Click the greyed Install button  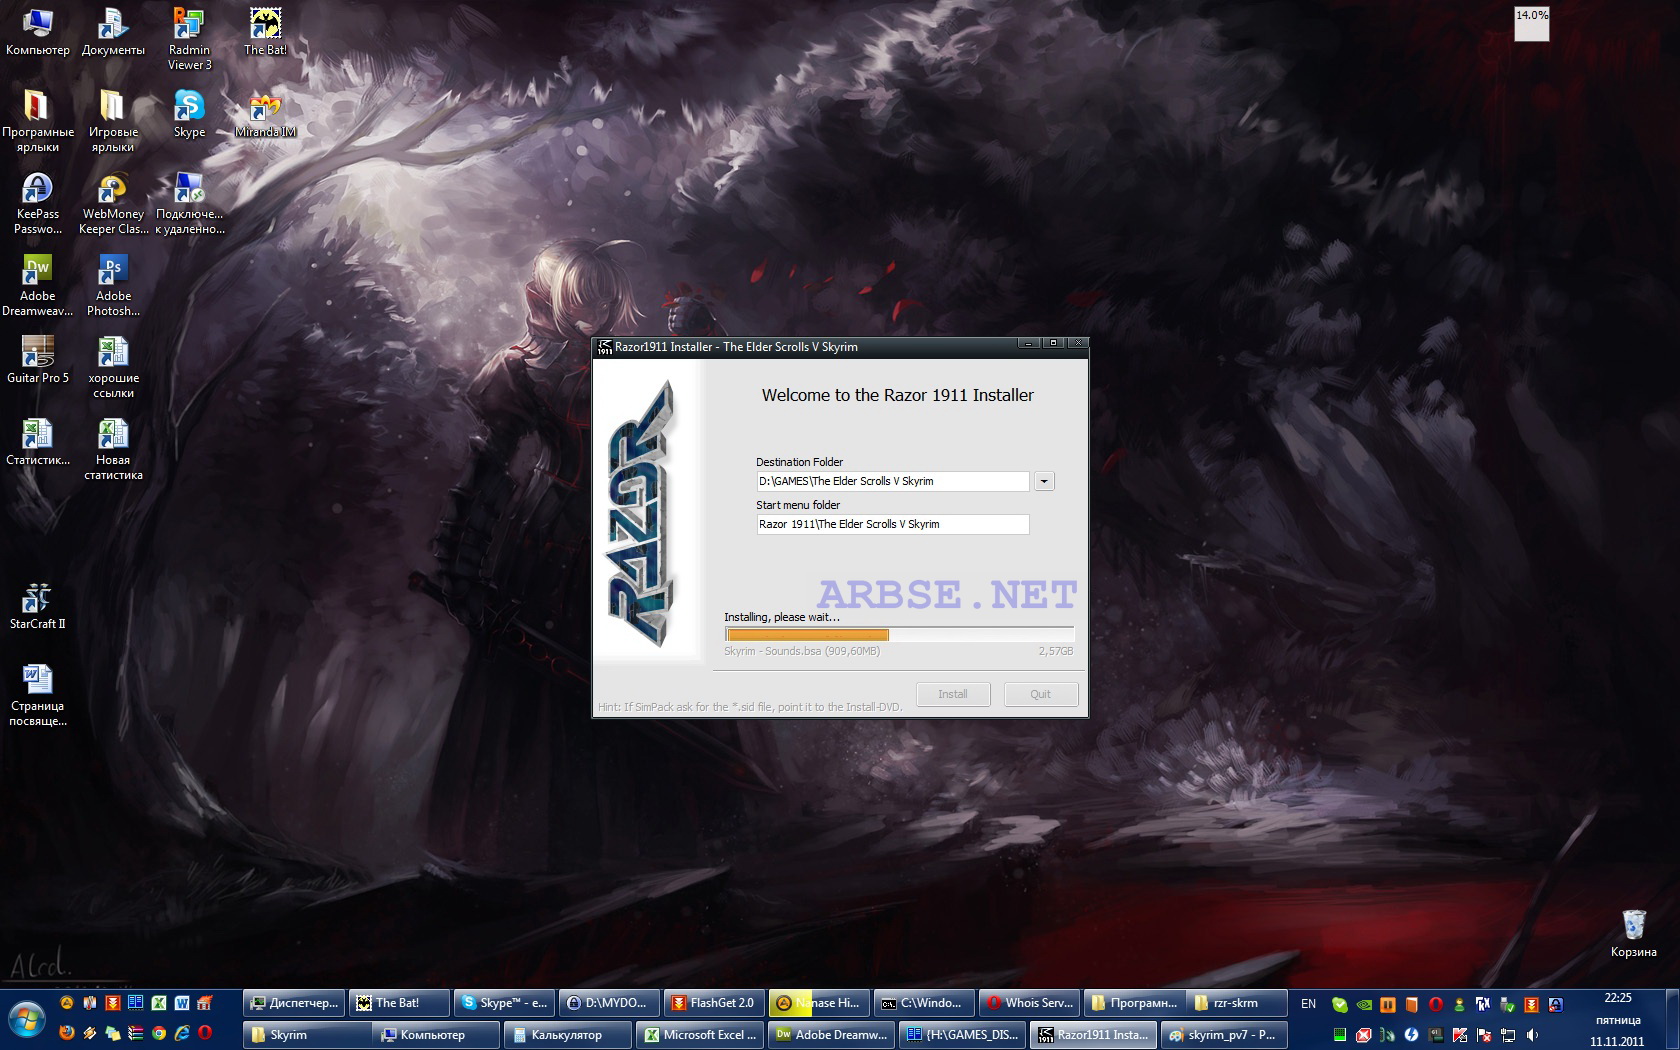coord(953,694)
